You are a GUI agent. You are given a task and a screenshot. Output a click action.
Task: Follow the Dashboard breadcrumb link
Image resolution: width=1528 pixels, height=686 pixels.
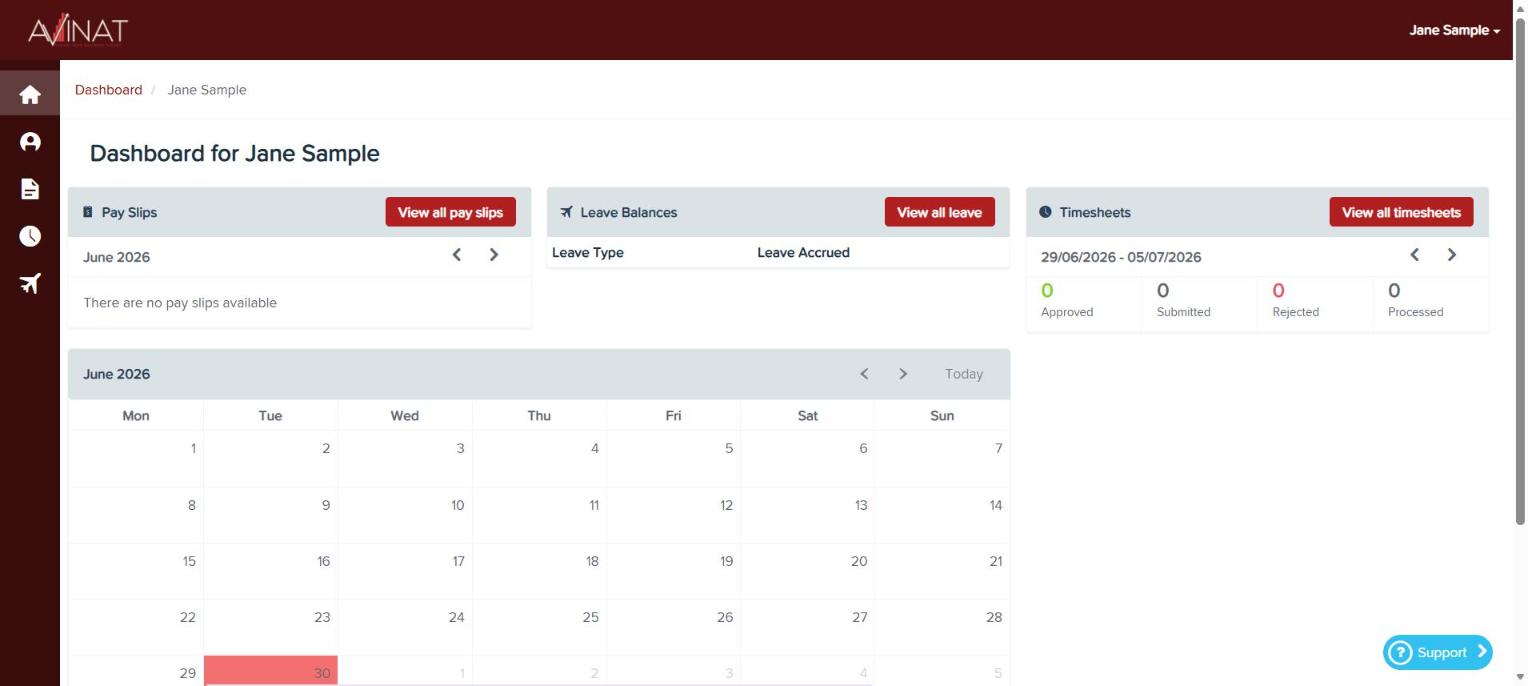click(108, 90)
